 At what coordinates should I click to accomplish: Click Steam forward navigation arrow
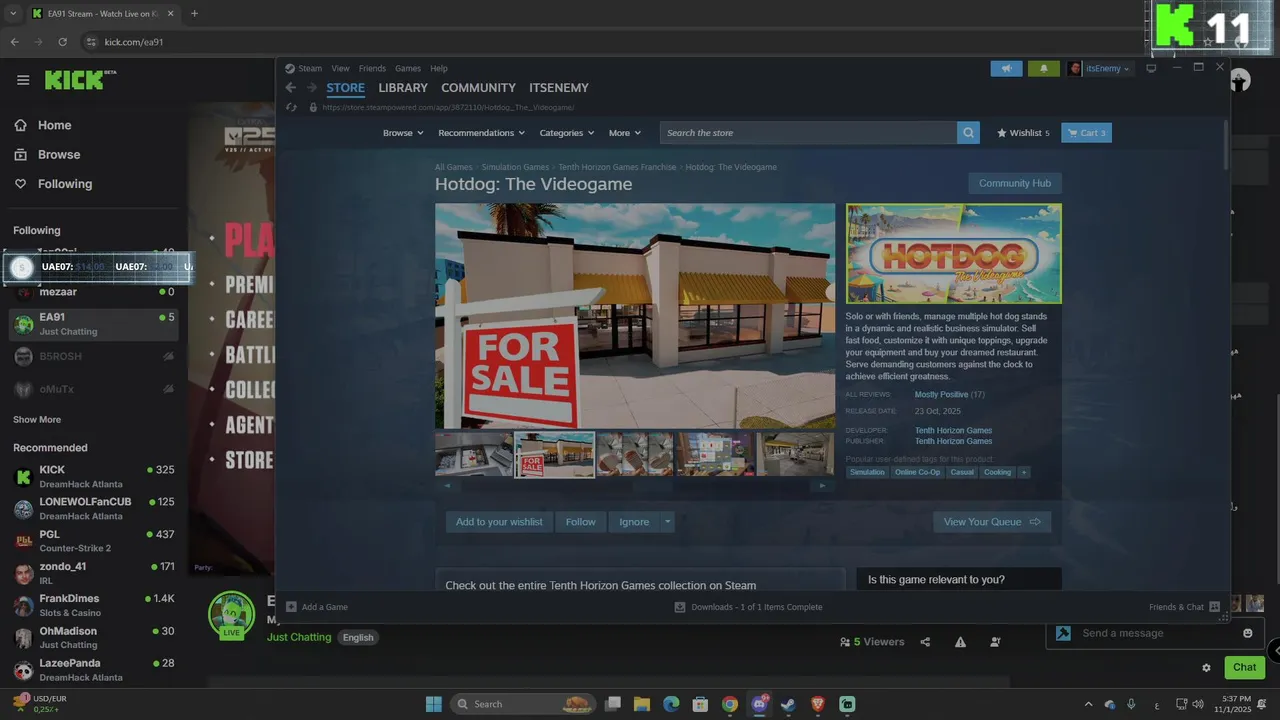click(x=310, y=88)
